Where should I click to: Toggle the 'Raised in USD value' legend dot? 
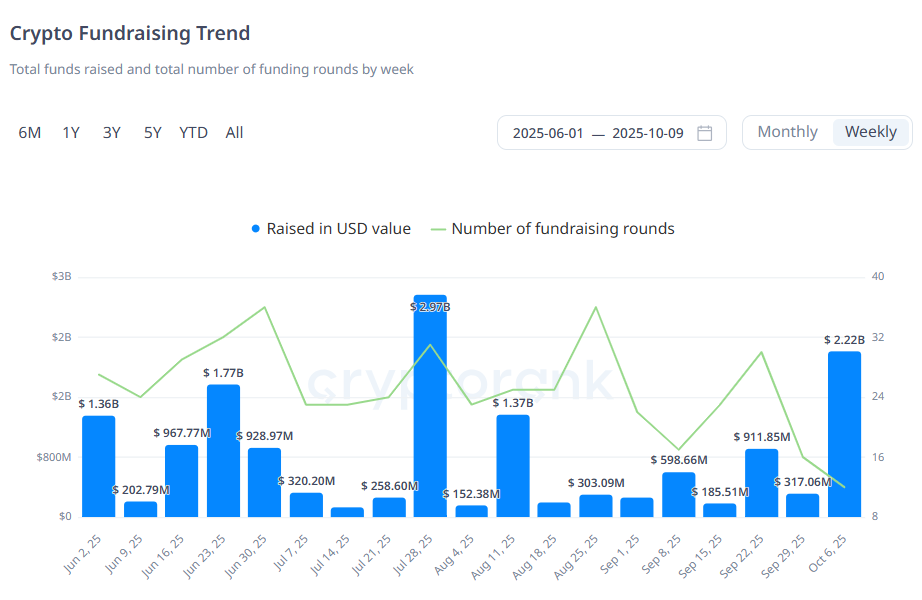click(256, 229)
